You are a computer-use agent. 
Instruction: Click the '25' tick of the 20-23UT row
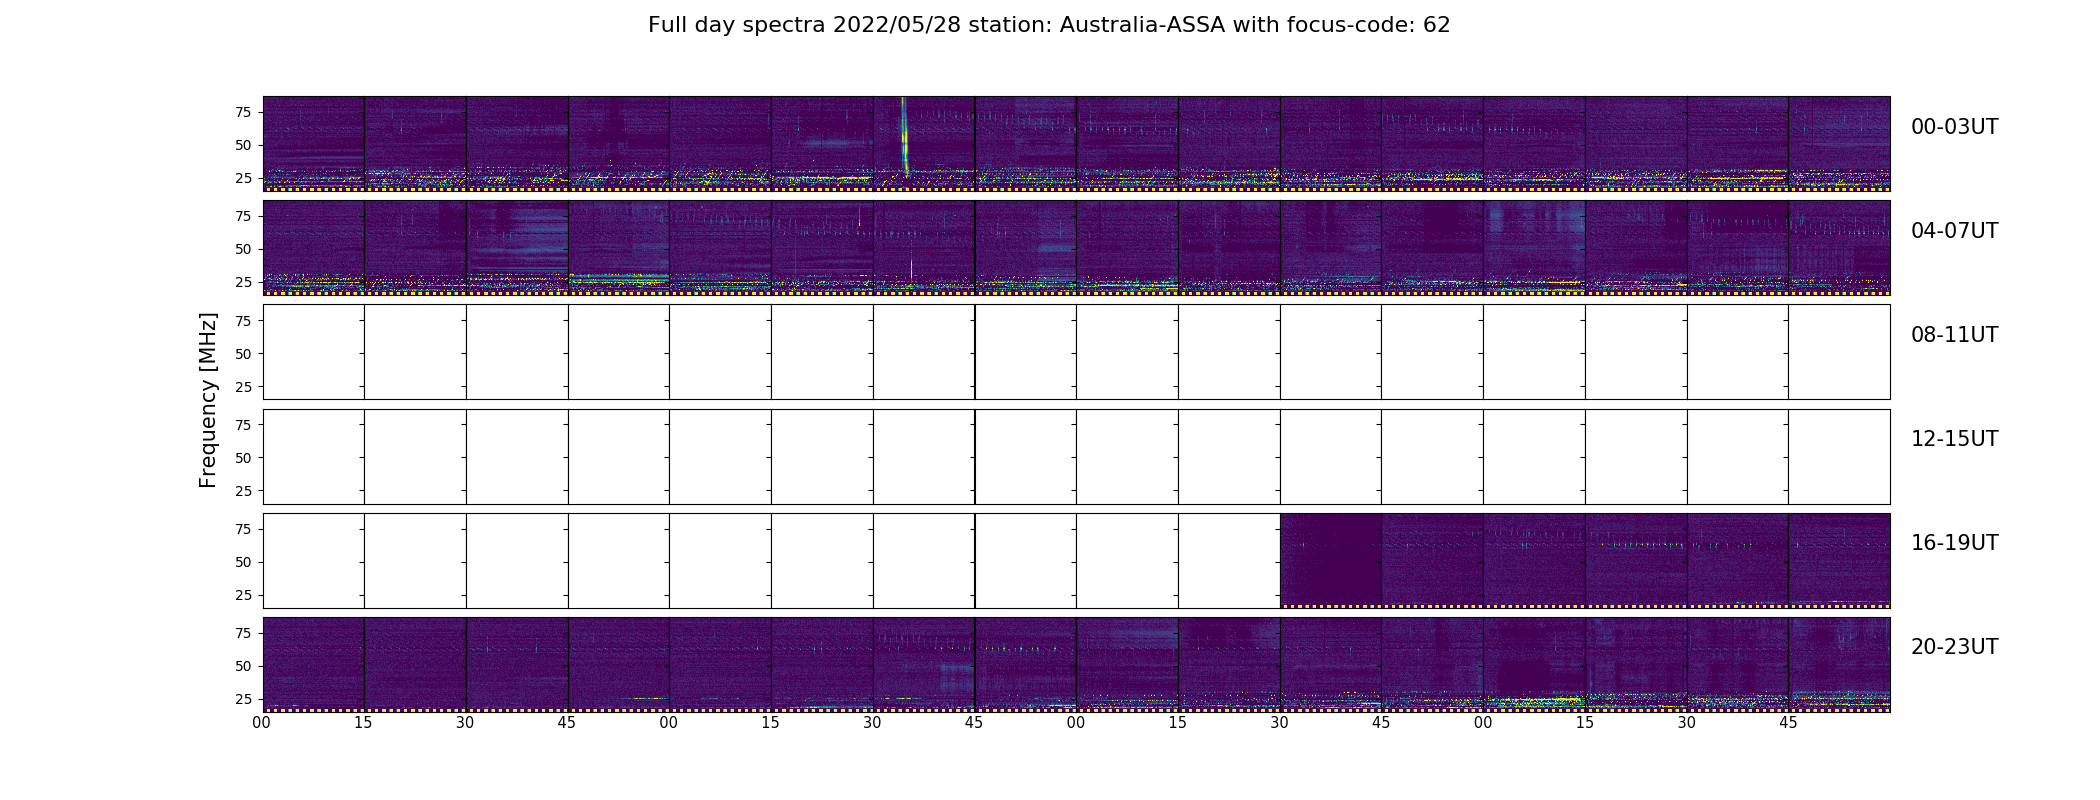point(243,699)
